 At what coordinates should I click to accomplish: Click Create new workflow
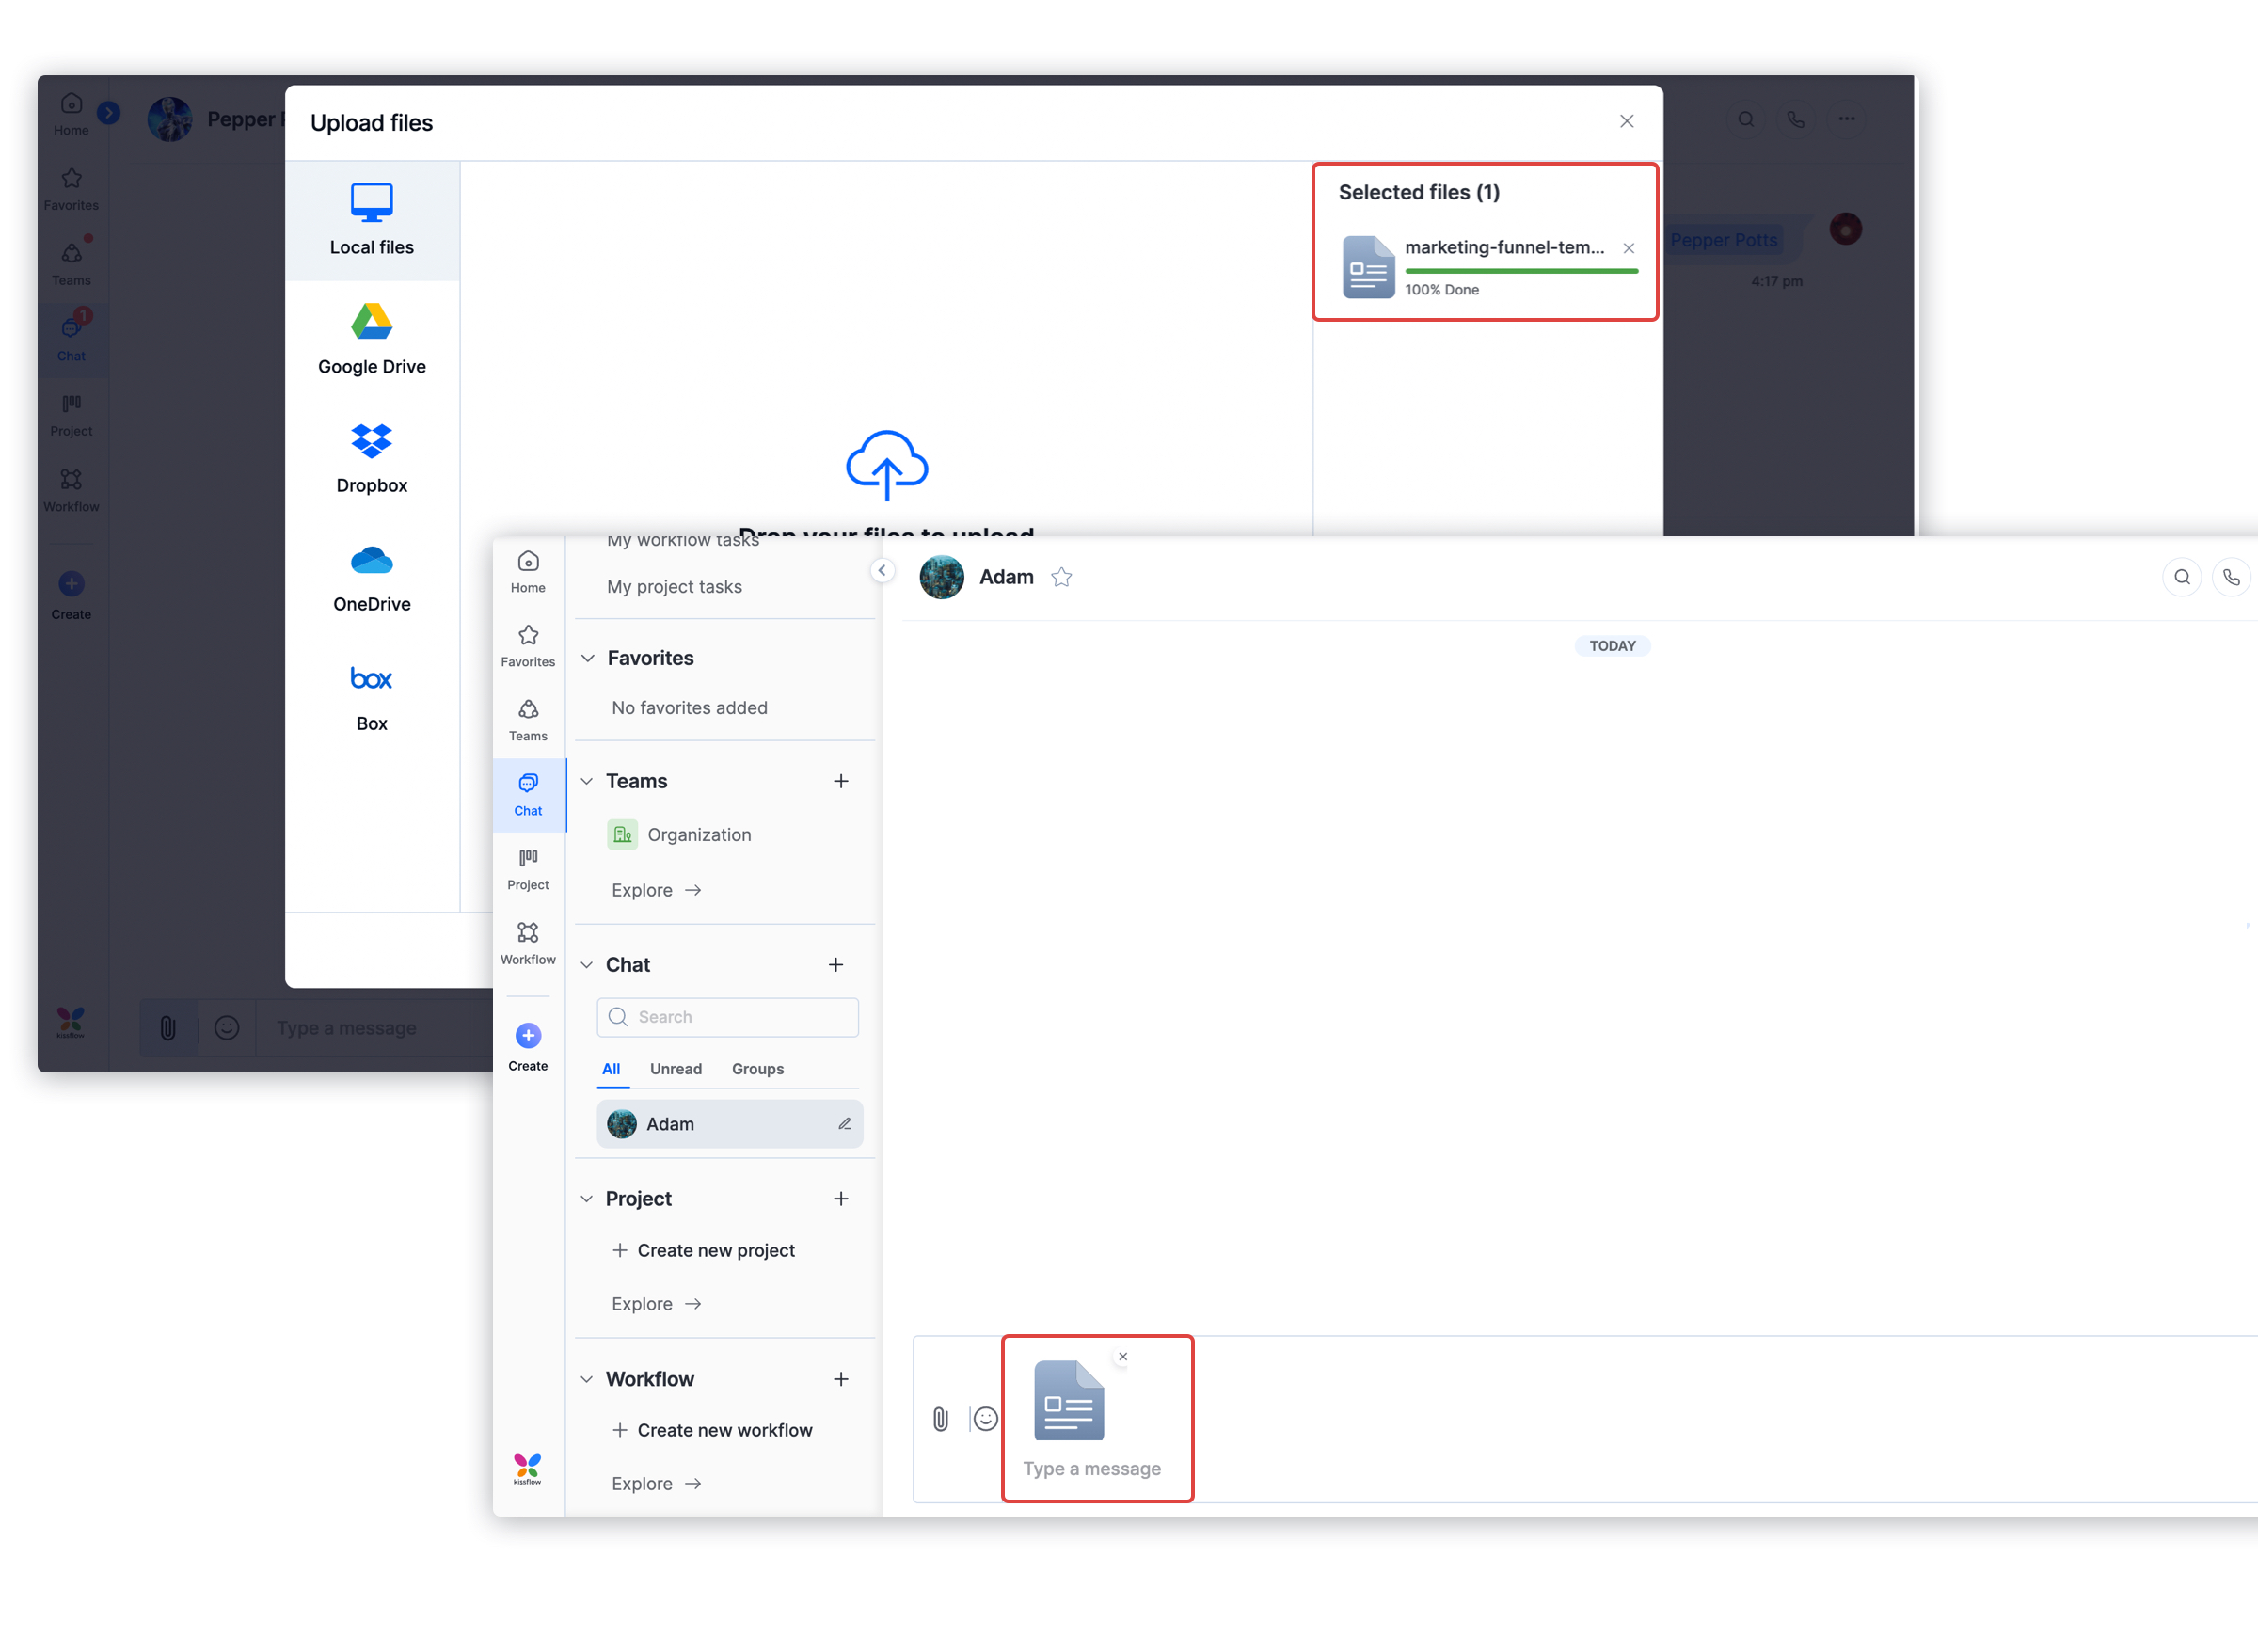(711, 1430)
